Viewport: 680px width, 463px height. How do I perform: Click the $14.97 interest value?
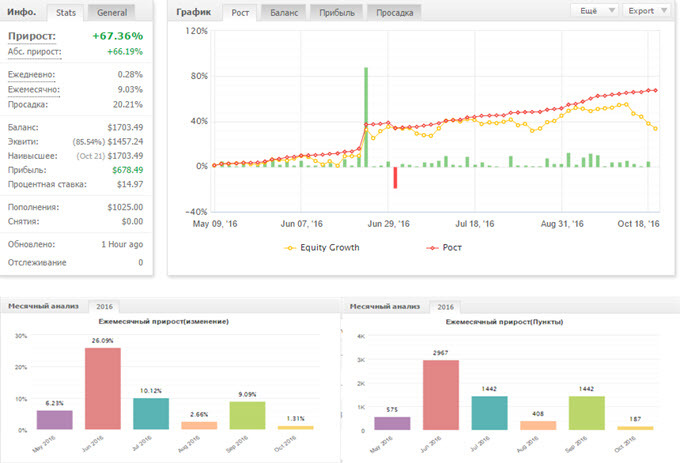pyautogui.click(x=130, y=184)
